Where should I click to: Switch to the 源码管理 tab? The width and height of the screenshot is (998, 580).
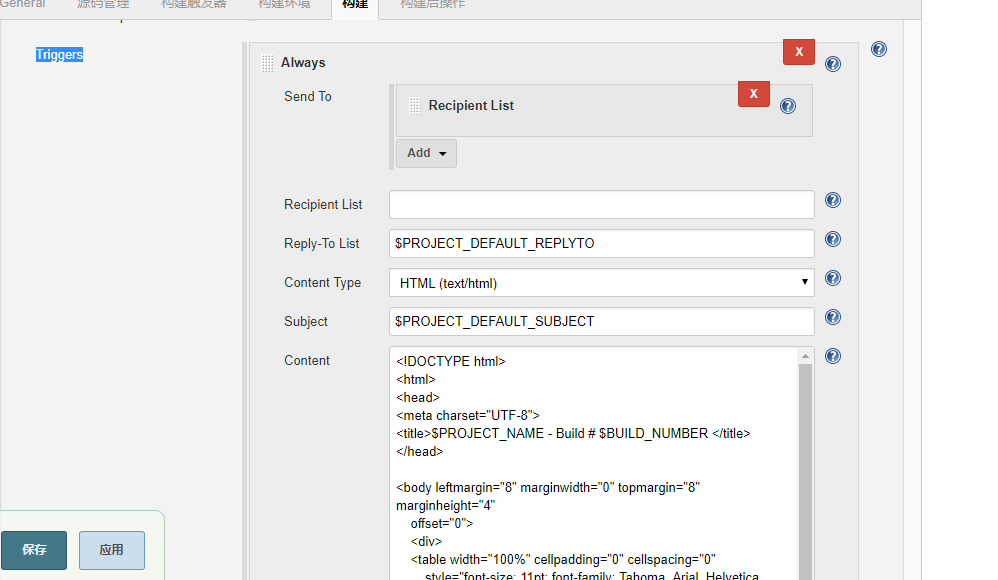point(103,4)
